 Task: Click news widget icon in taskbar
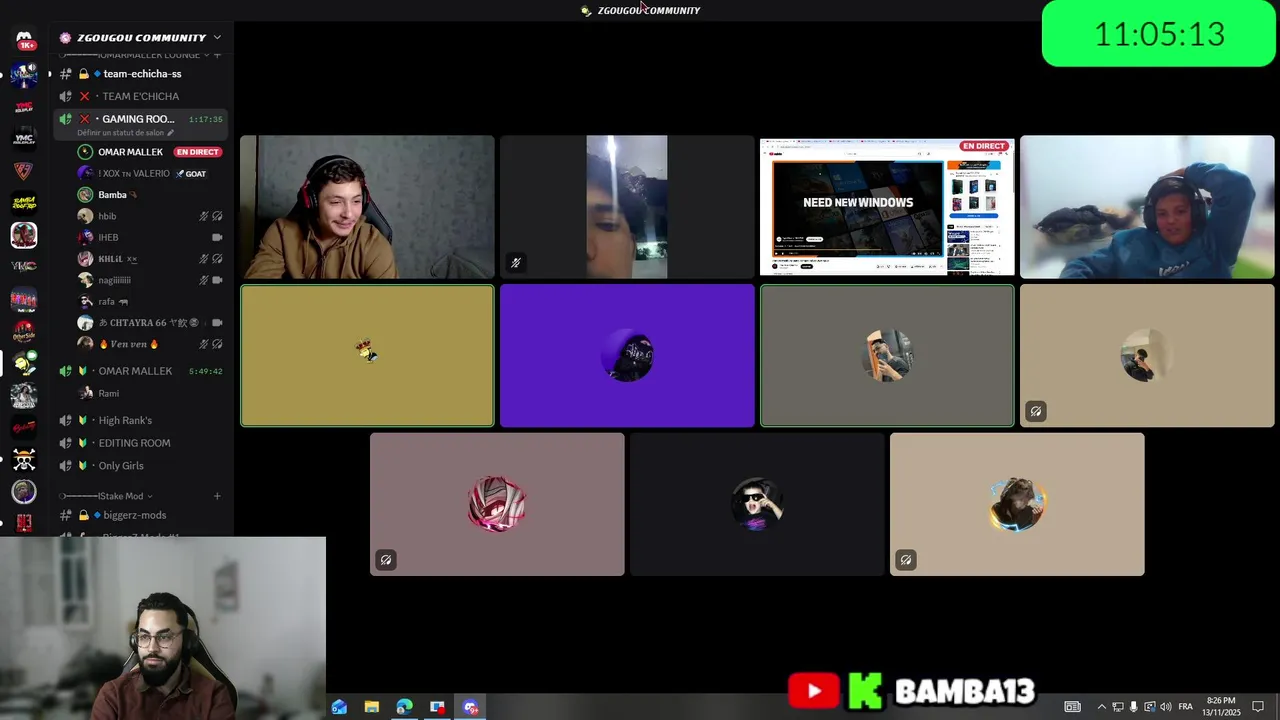[1072, 707]
